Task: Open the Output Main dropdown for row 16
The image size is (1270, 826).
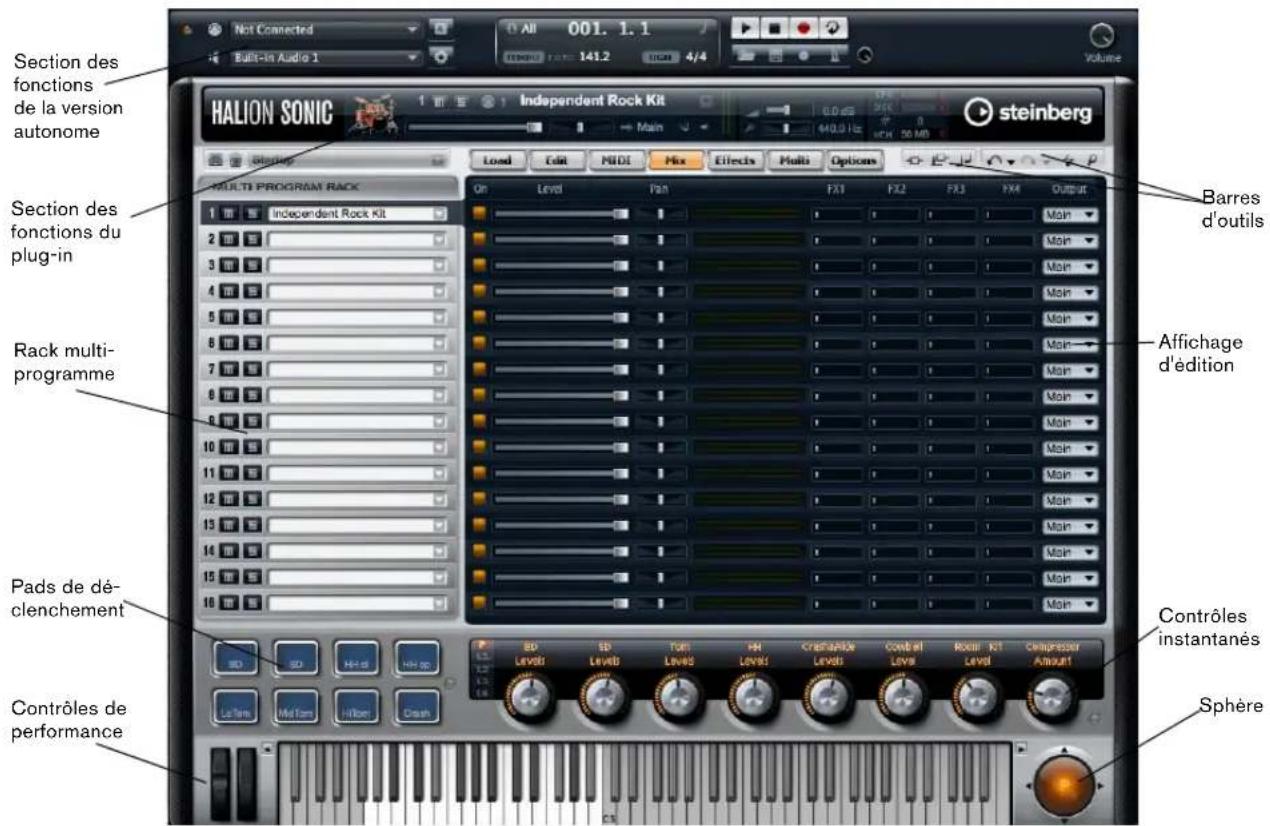Action: [x=1069, y=603]
